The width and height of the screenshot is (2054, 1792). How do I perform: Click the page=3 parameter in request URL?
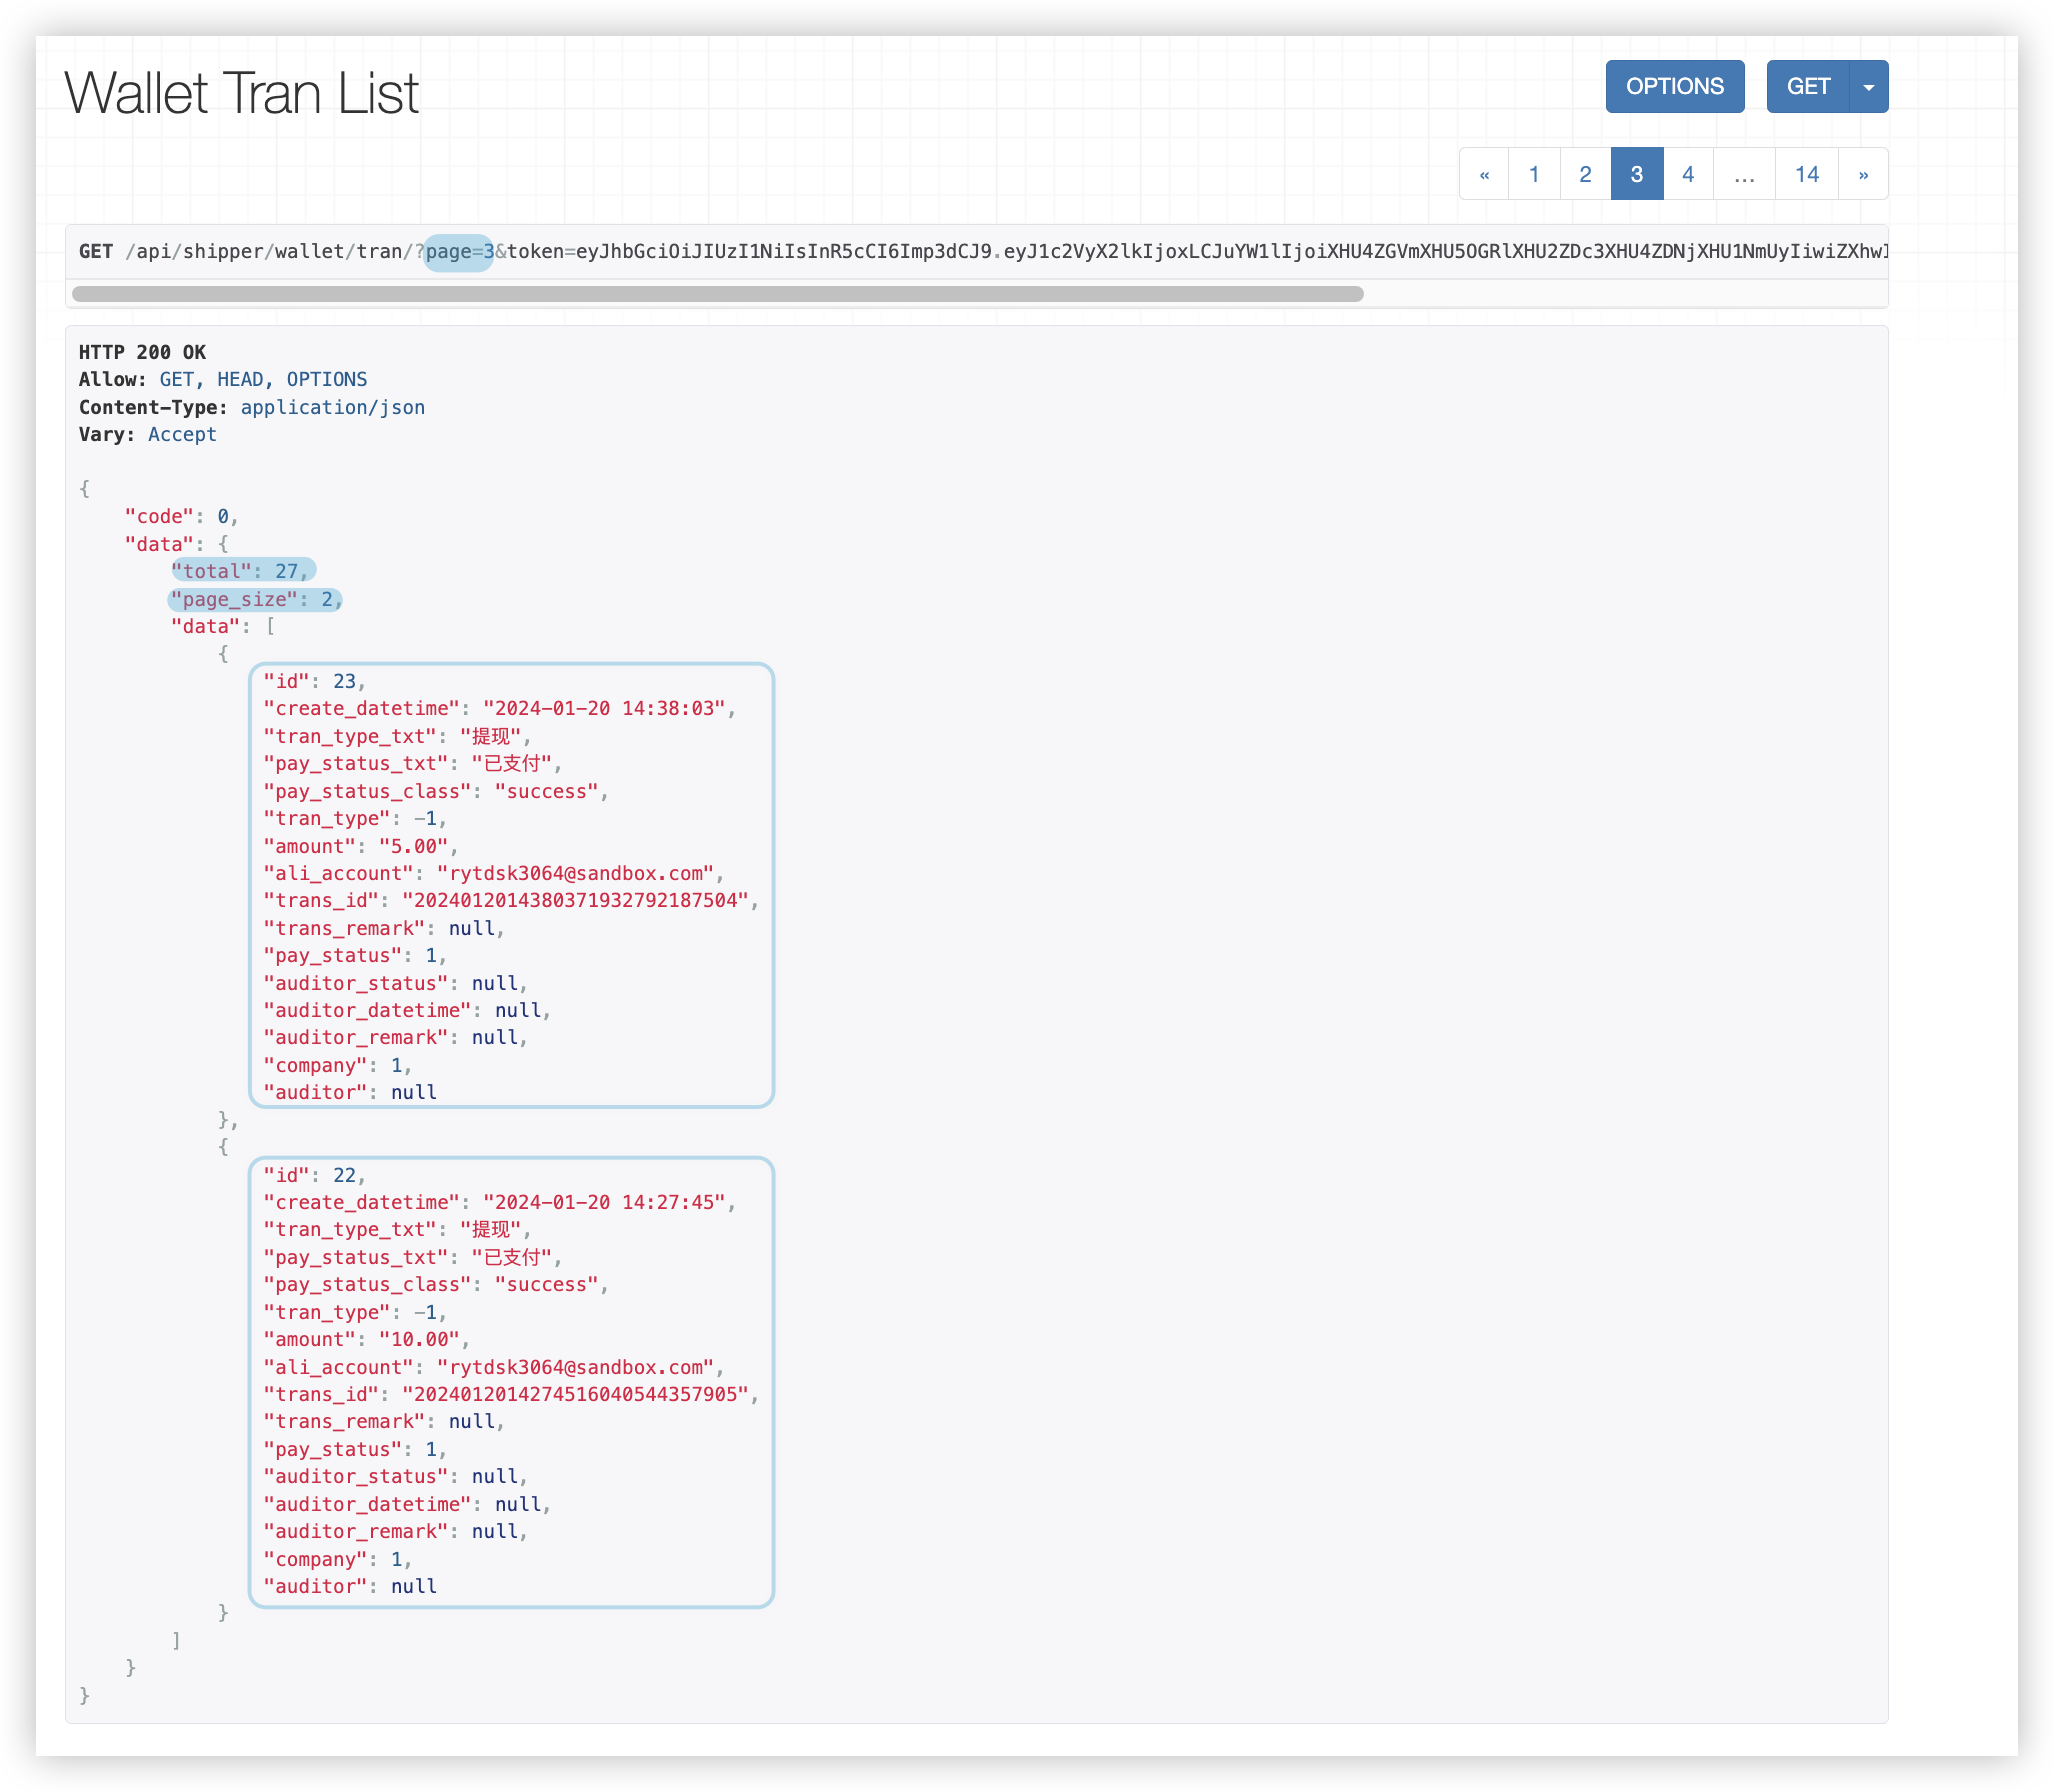[x=459, y=252]
